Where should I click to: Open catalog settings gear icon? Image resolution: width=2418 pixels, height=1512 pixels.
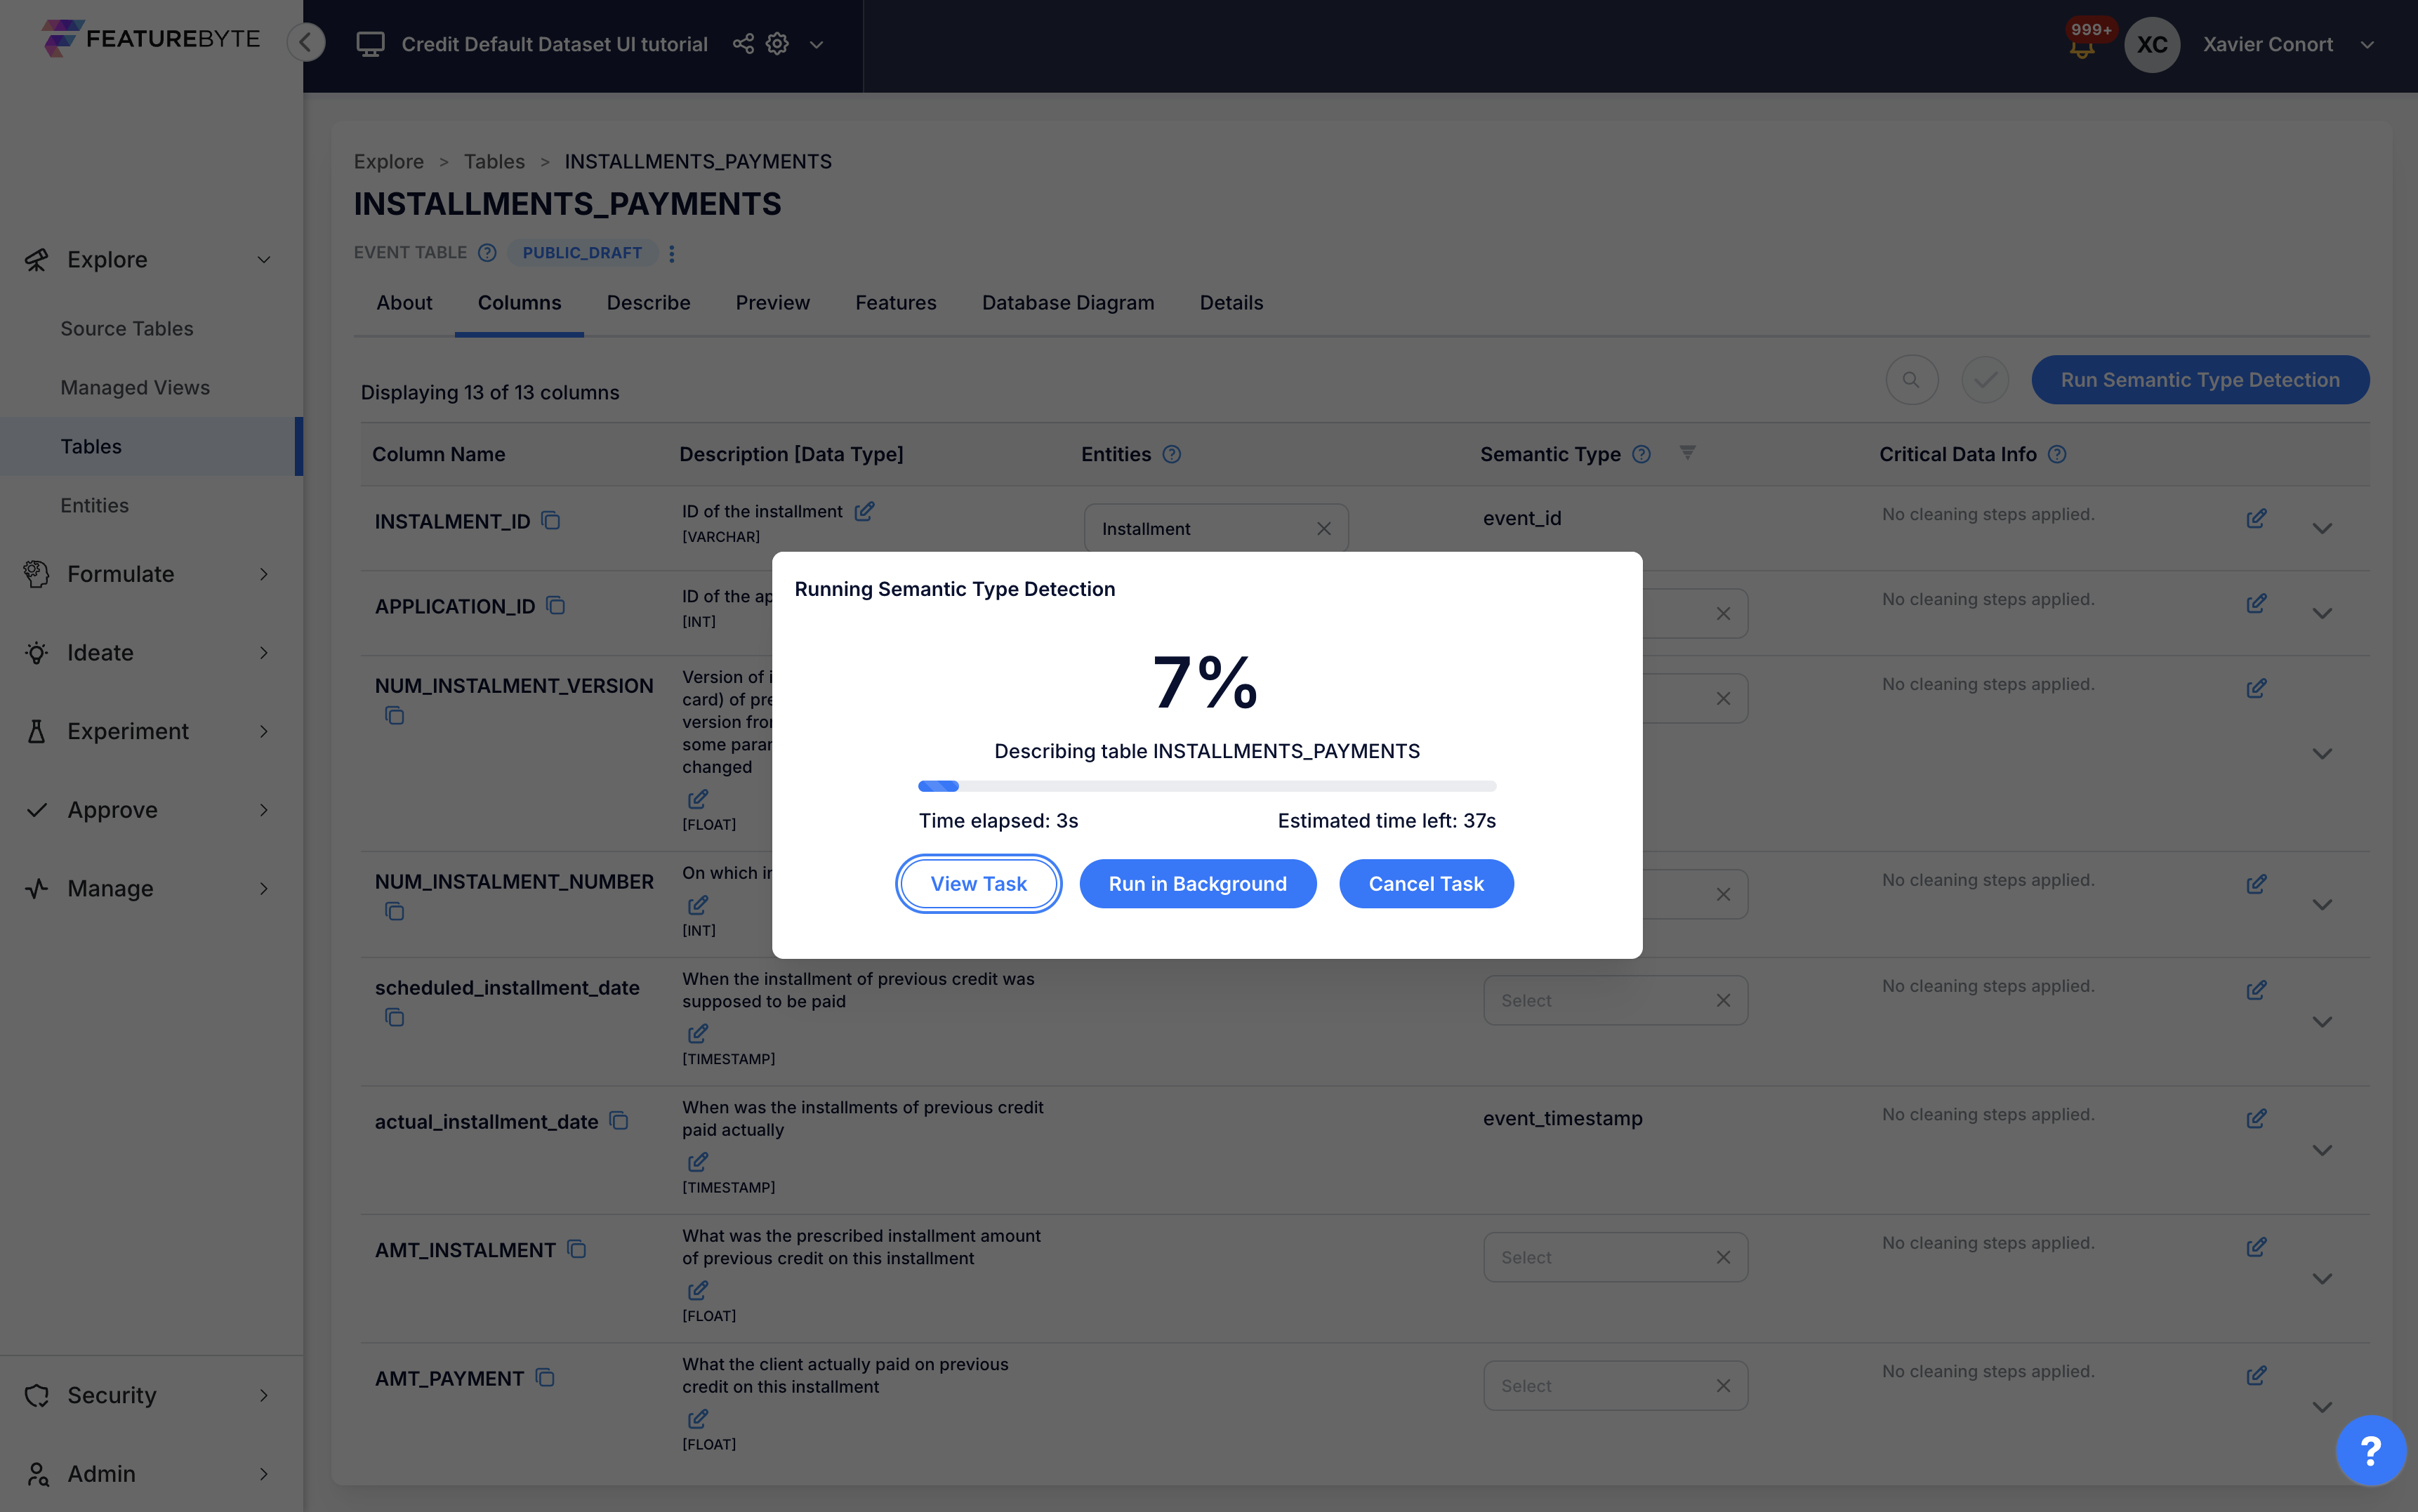(777, 44)
